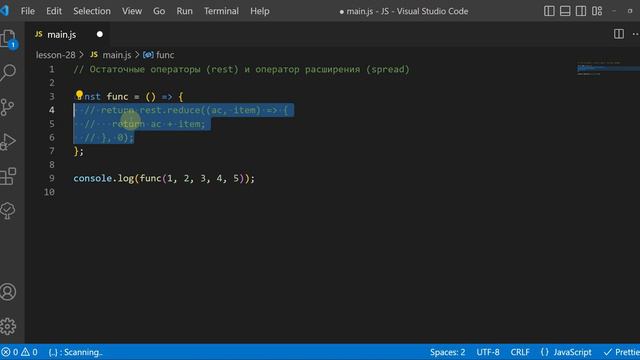Open the Explorer view in activity bar

tap(9, 39)
